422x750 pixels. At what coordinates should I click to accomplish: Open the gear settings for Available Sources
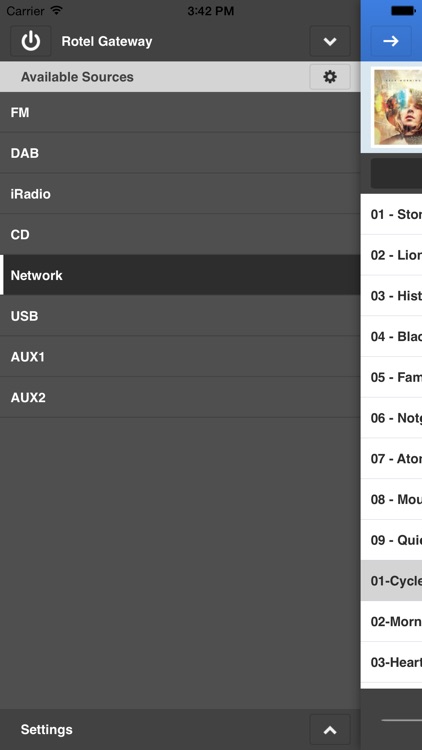click(x=330, y=77)
